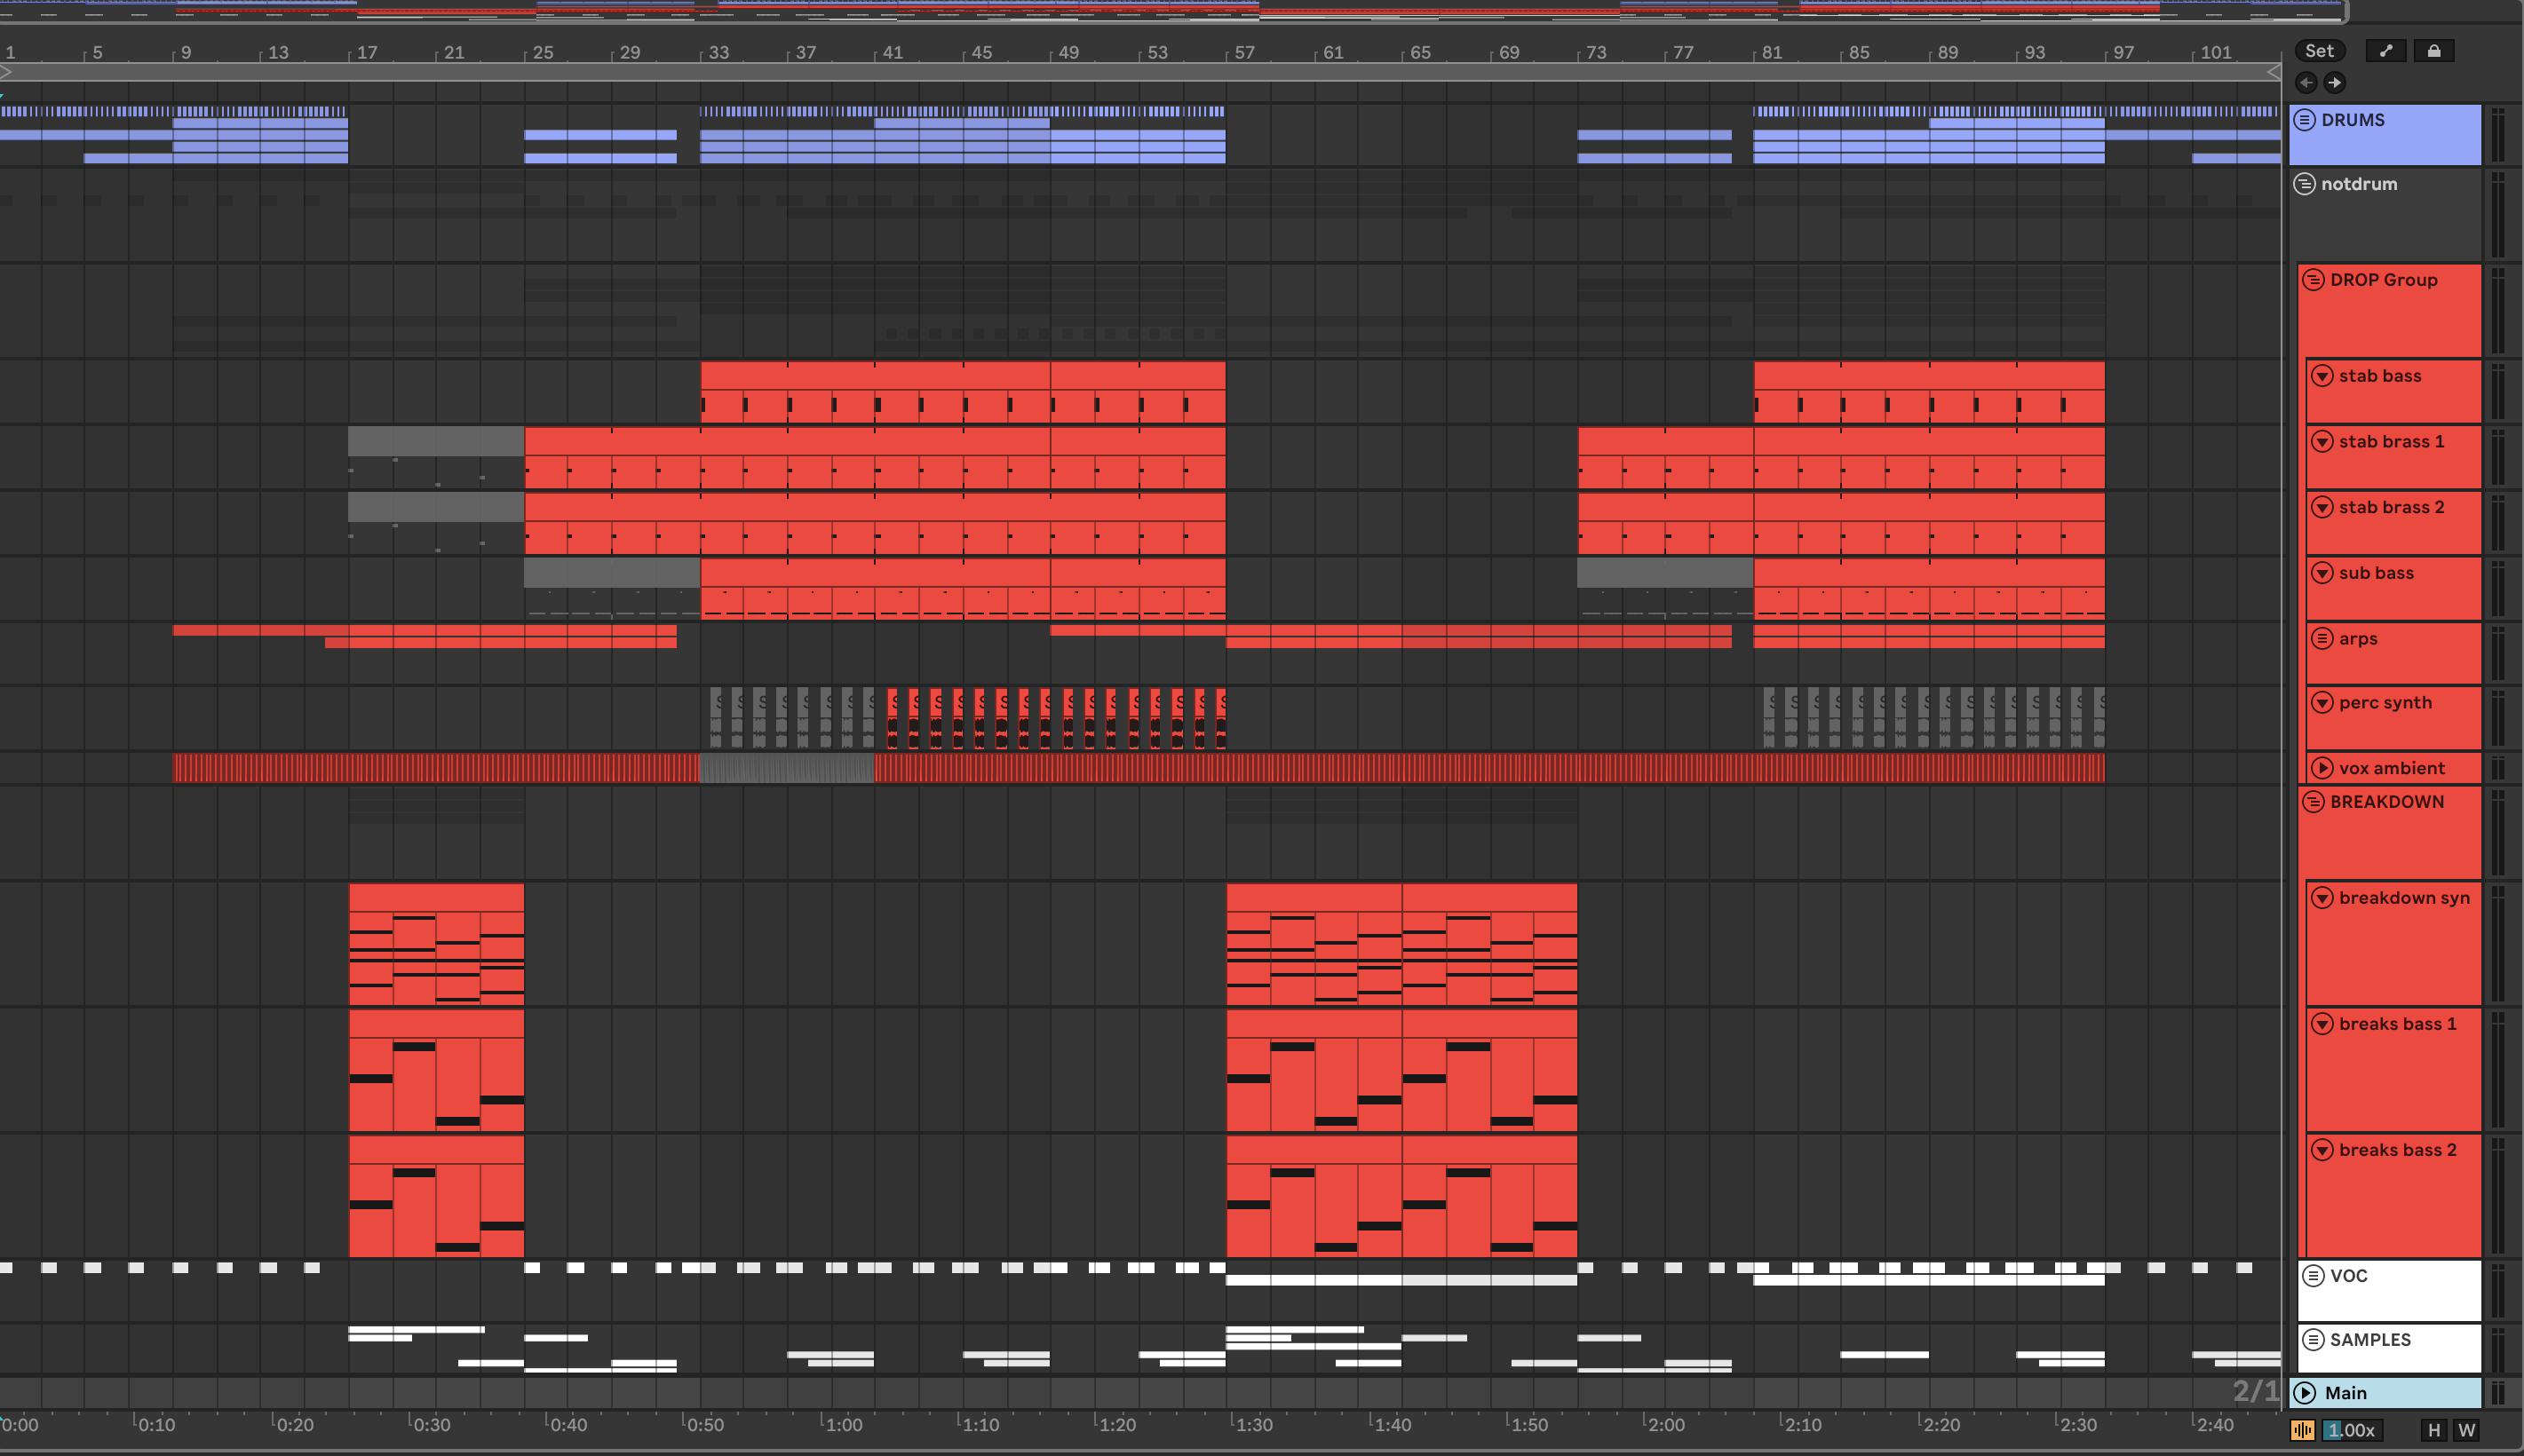Viewport: 2524px width, 1456px height.
Task: Fold the perc synth track
Action: 2322,703
